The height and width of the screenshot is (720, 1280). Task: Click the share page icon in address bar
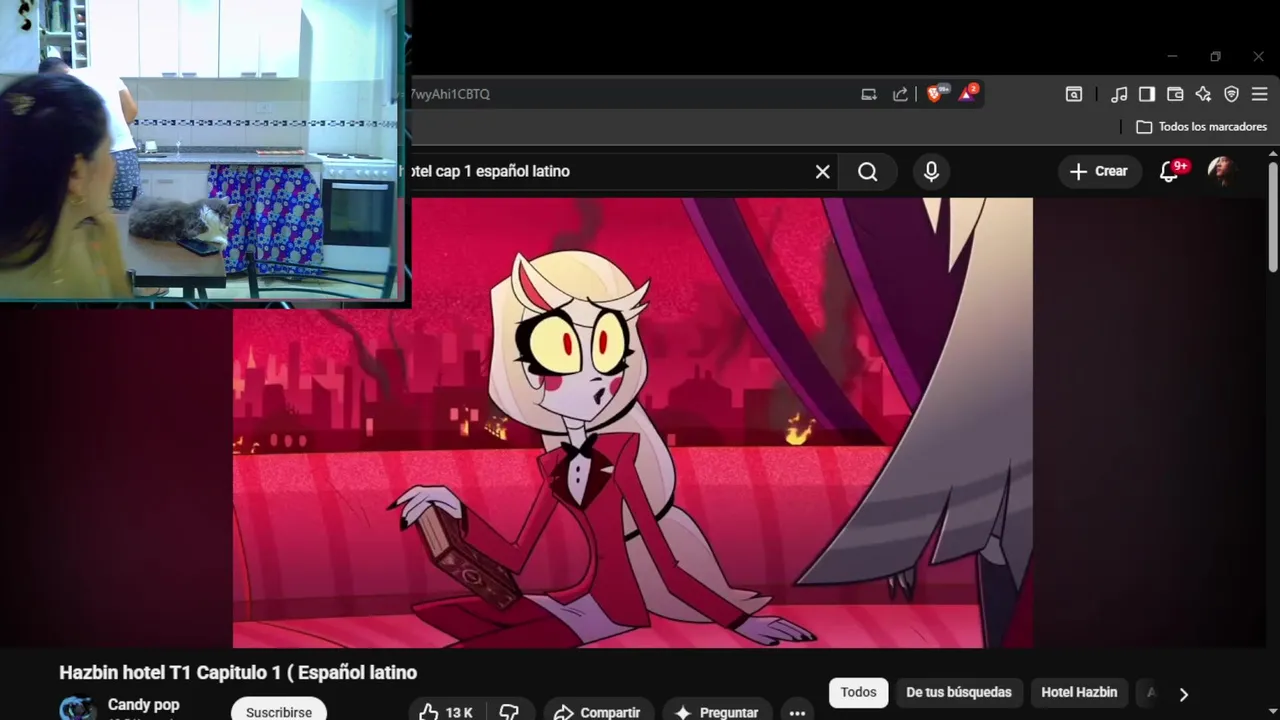point(900,94)
